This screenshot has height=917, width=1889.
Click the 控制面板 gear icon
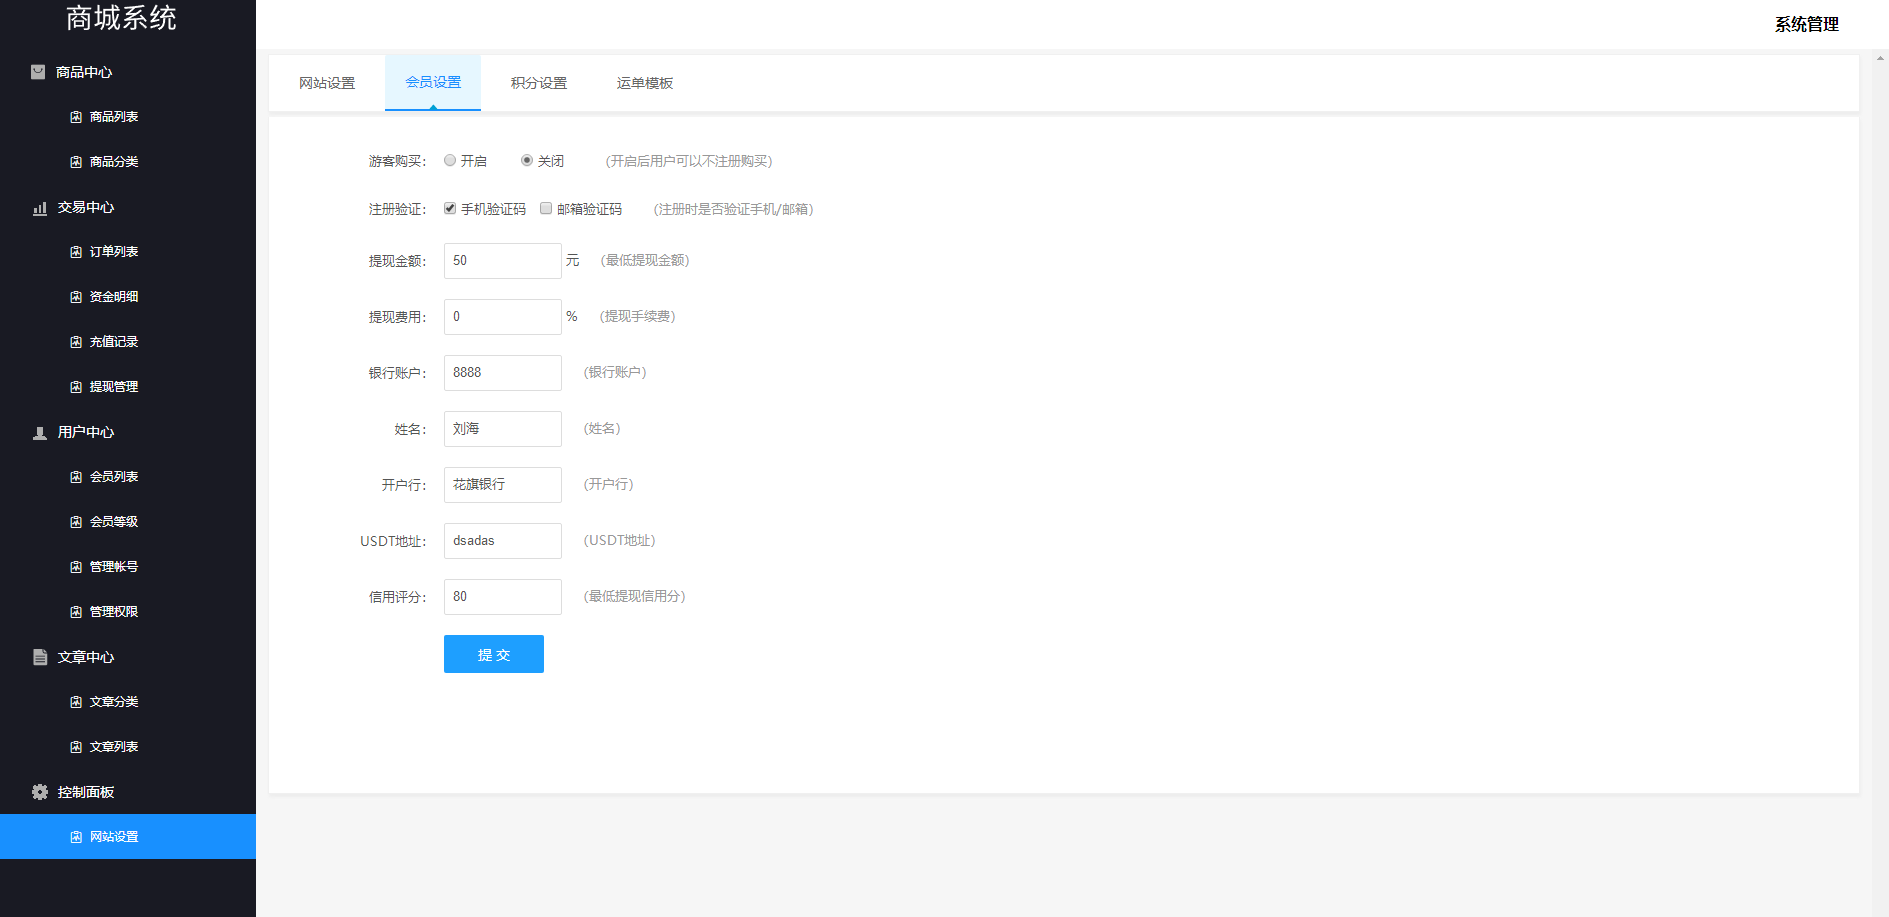tap(40, 792)
